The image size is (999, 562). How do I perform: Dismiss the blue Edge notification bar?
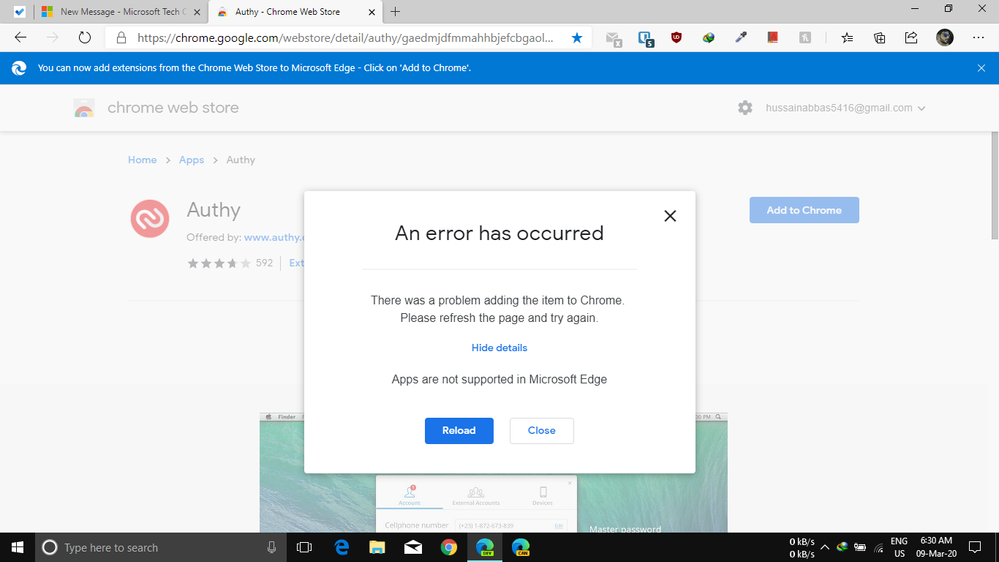click(981, 68)
